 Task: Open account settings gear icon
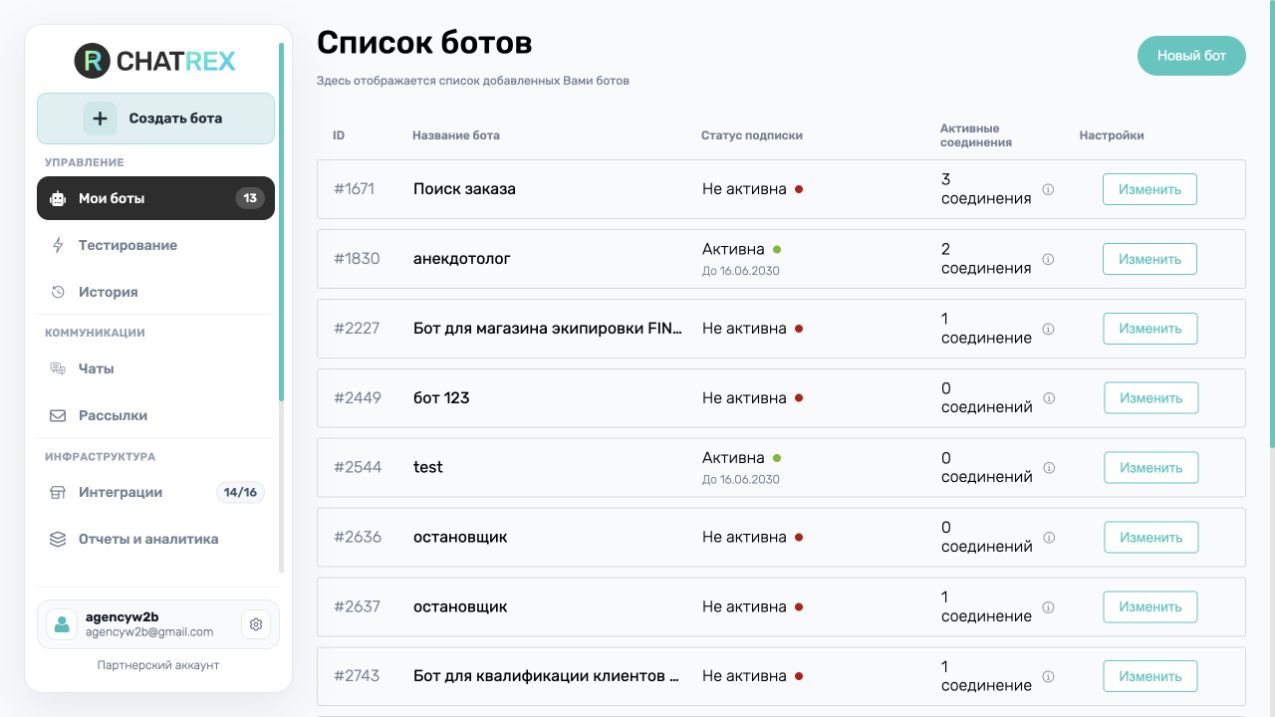coord(256,624)
